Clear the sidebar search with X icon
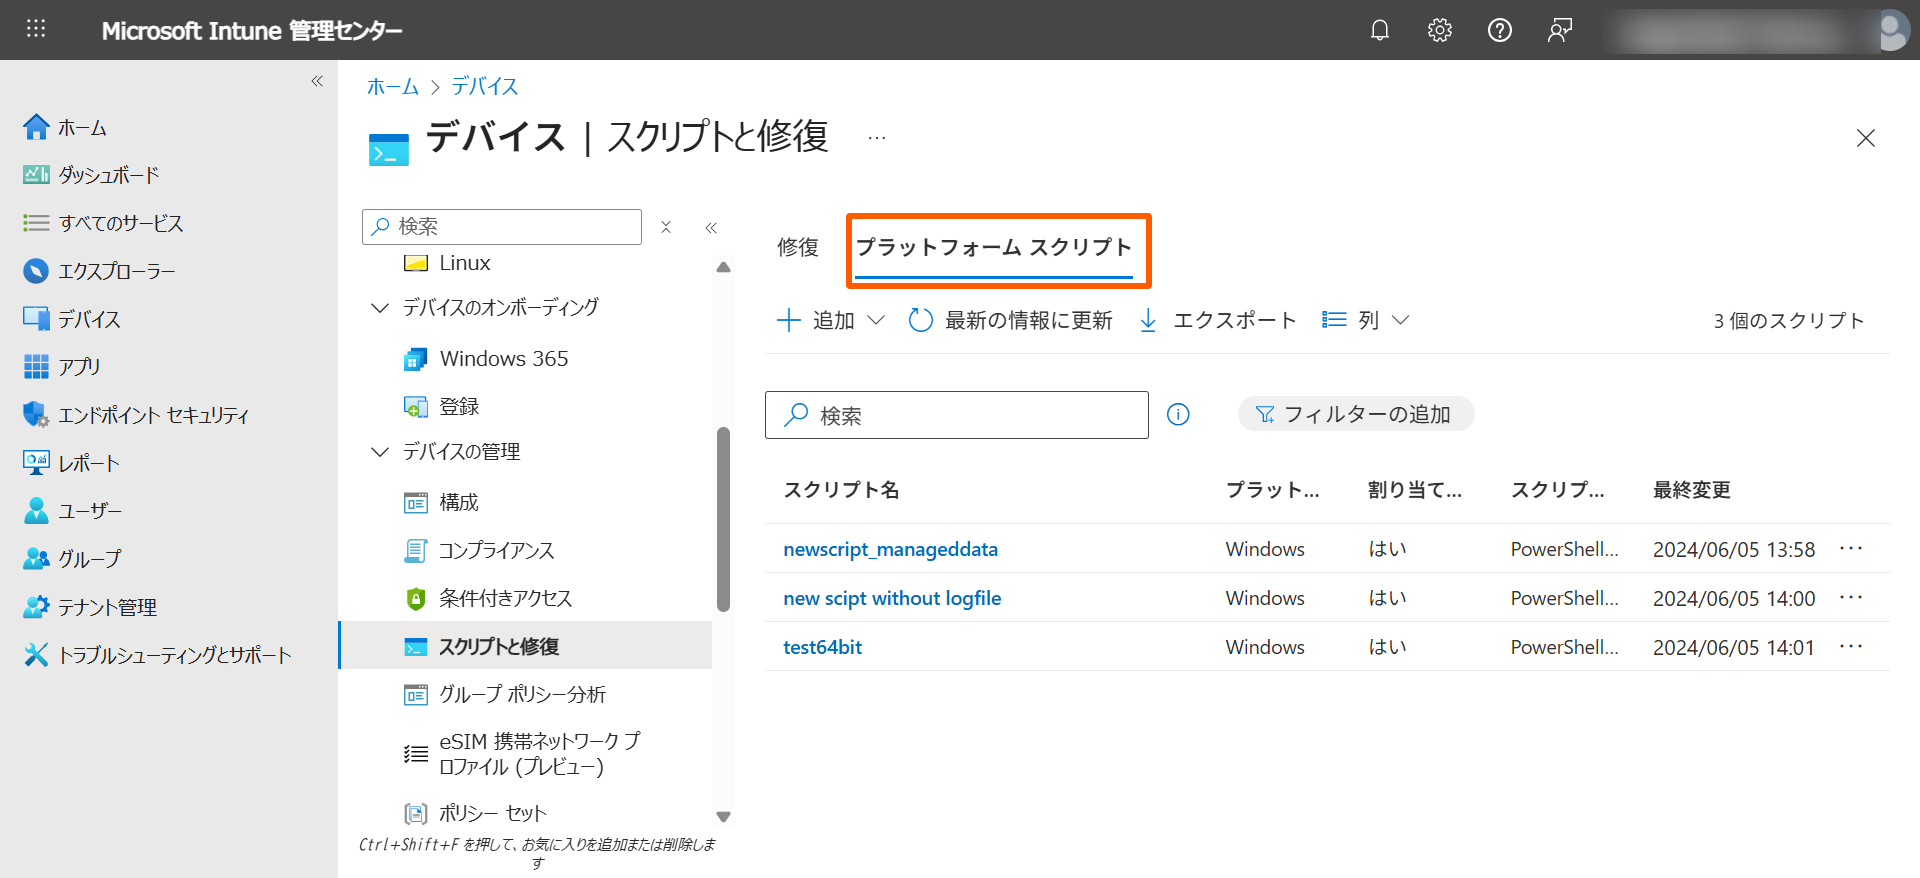 [666, 227]
